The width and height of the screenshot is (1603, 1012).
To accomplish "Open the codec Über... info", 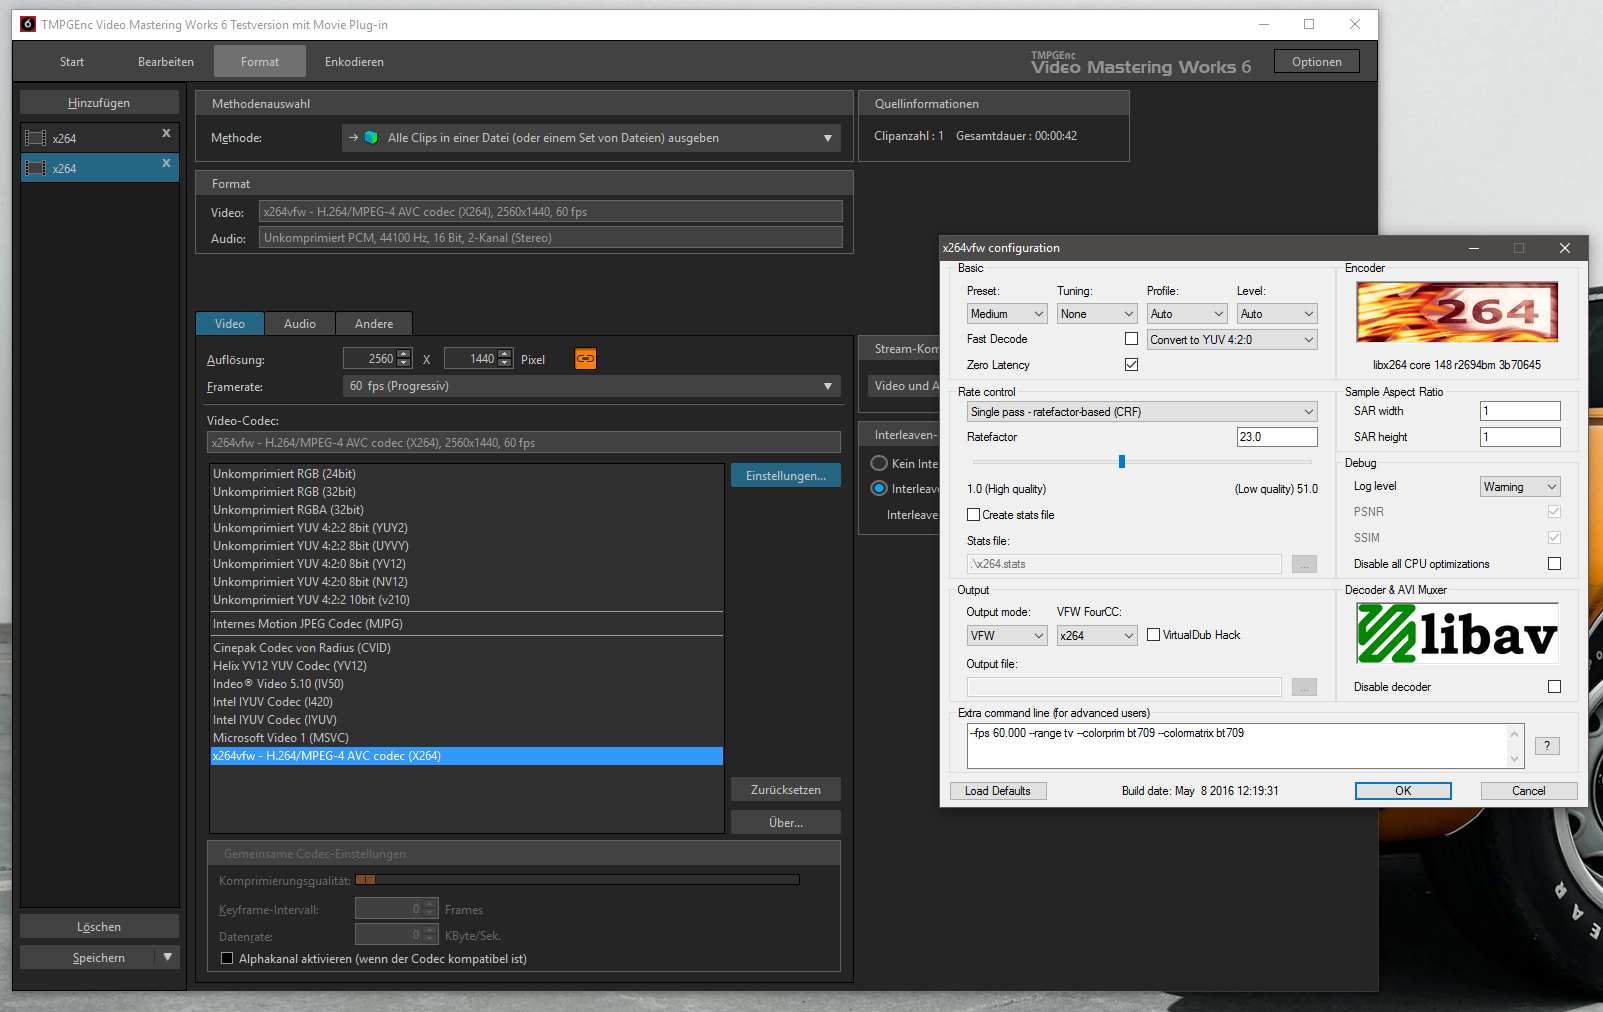I will pos(786,823).
